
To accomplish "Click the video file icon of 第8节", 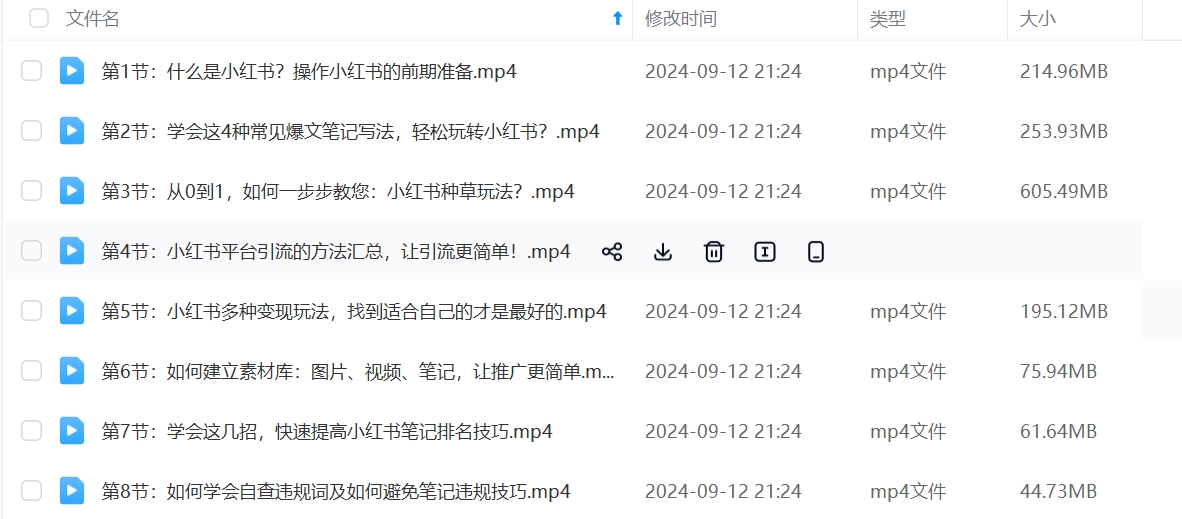I will pyautogui.click(x=72, y=492).
